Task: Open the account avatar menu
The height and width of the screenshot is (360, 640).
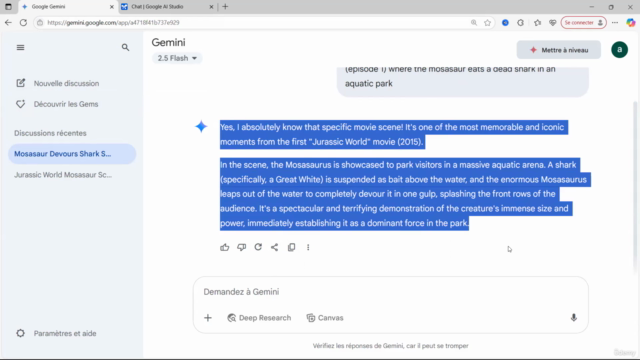Action: 619,50
